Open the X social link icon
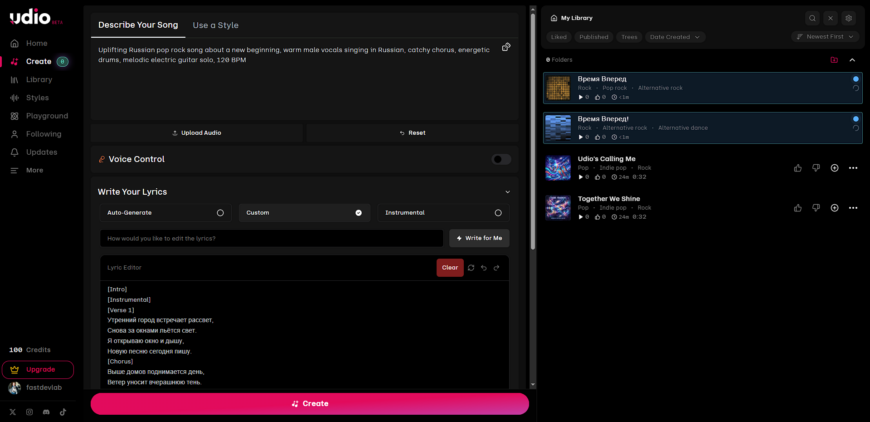 tap(14, 412)
